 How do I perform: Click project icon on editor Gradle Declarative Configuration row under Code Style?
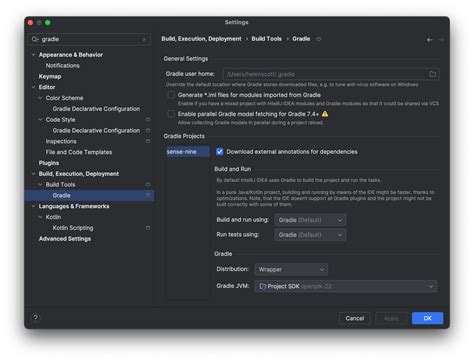[x=148, y=130]
